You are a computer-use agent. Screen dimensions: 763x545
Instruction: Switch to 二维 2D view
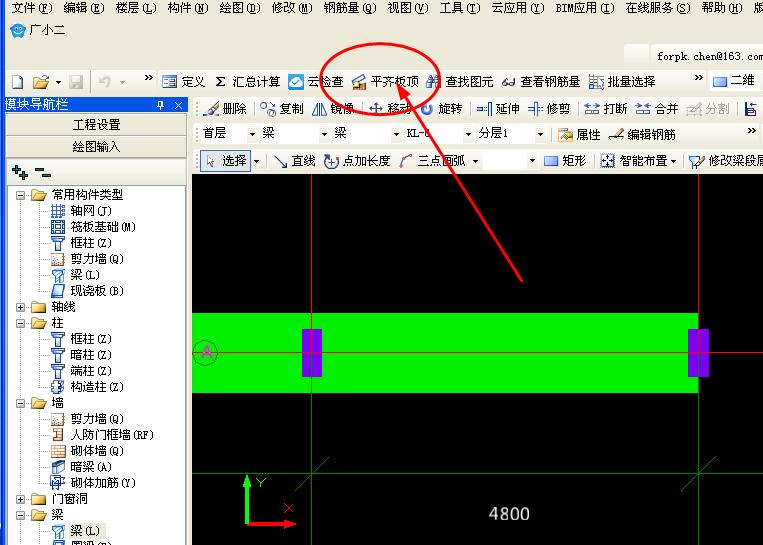tap(734, 81)
